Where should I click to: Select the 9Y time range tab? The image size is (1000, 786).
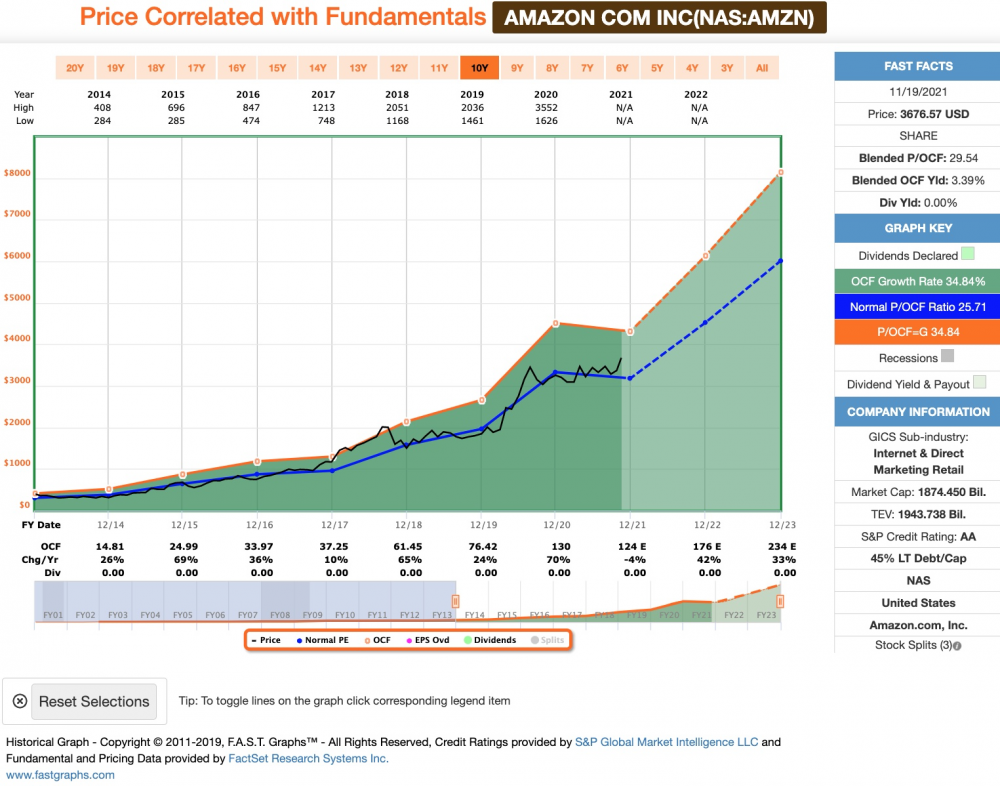click(517, 68)
